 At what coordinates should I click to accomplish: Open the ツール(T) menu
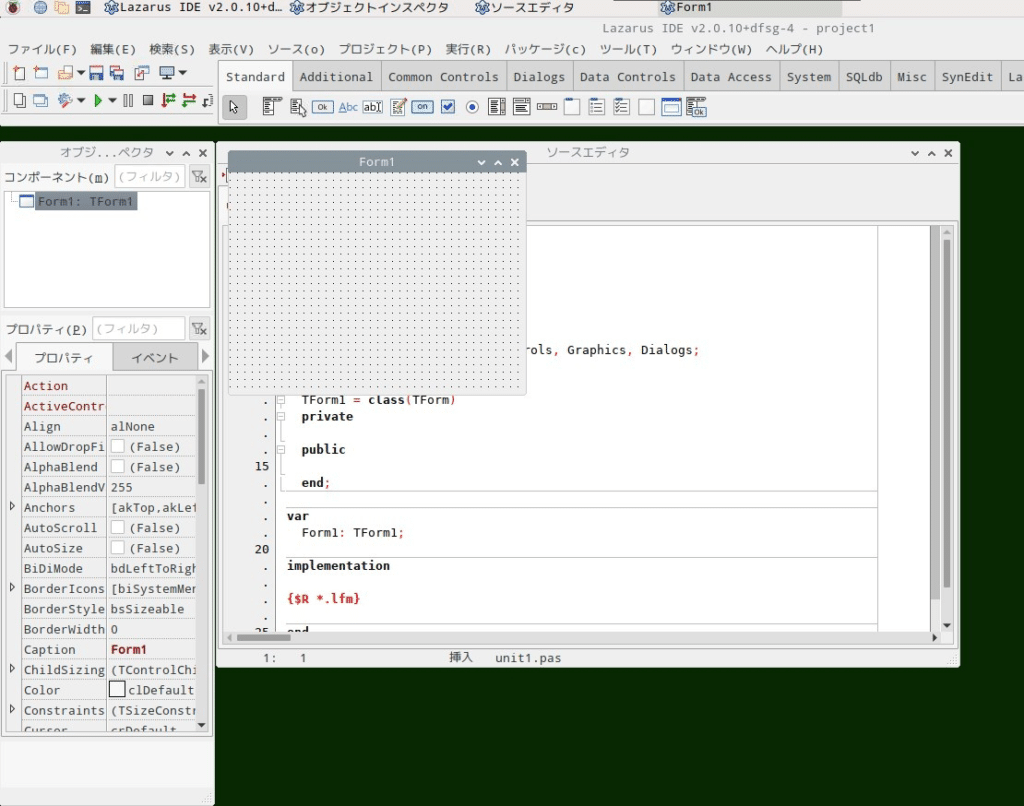pyautogui.click(x=628, y=50)
